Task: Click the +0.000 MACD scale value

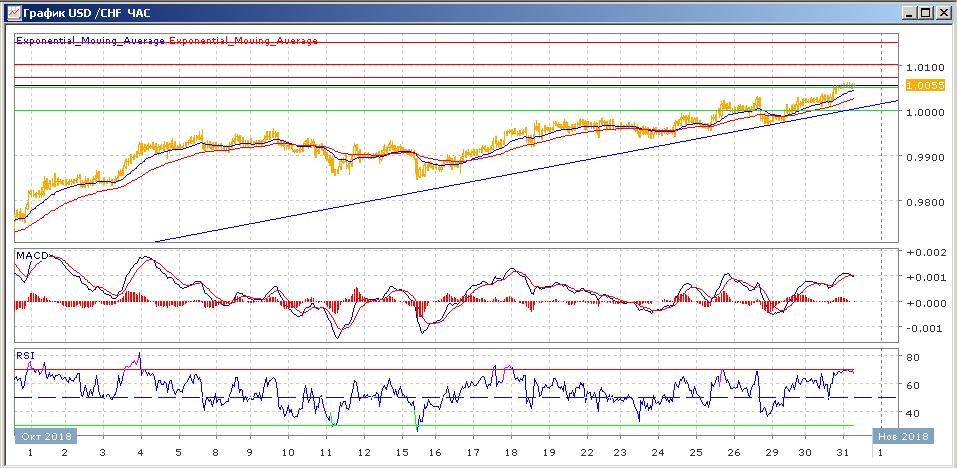Action: click(928, 303)
